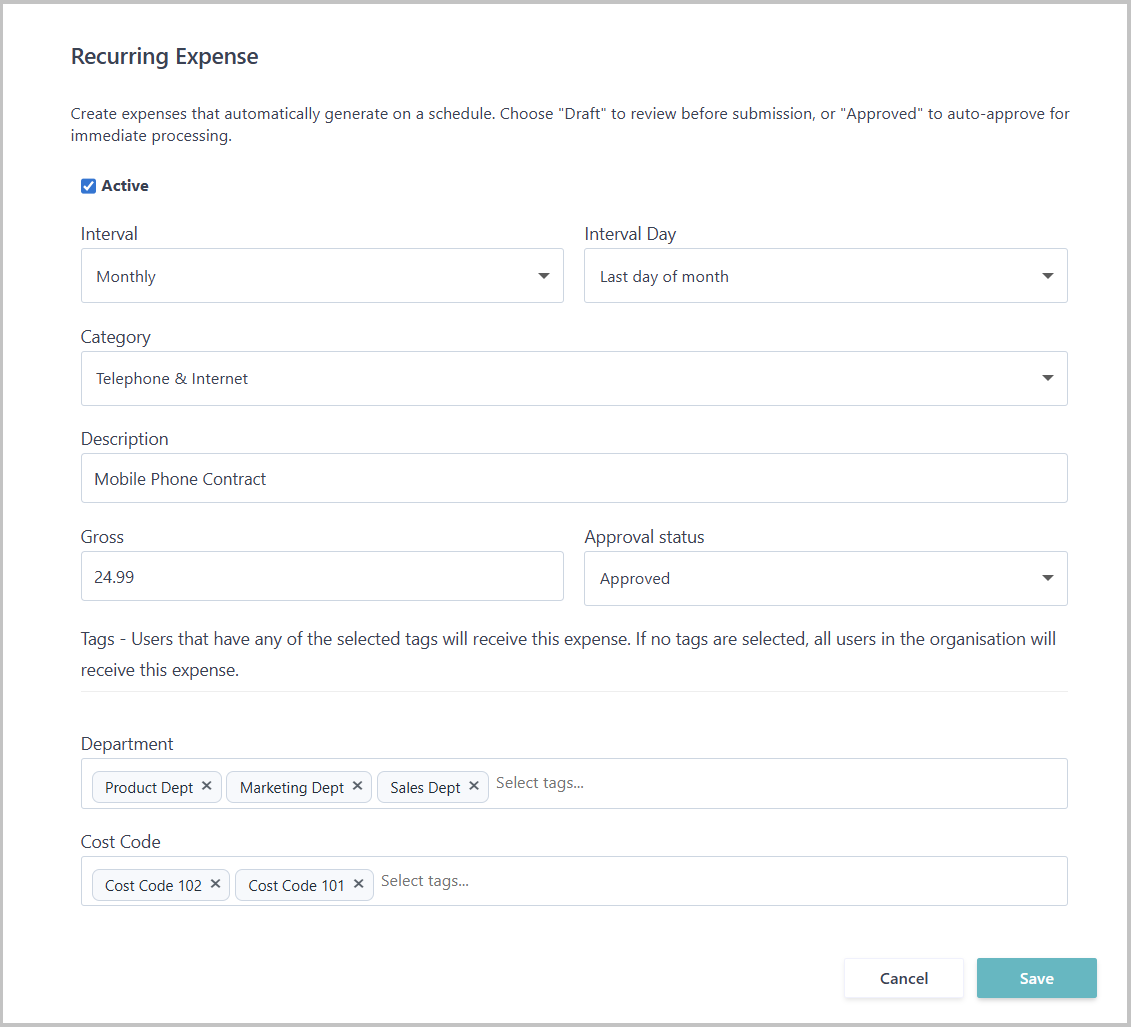1131x1027 pixels.
Task: Open the Category dropdown
Action: [x=573, y=379]
